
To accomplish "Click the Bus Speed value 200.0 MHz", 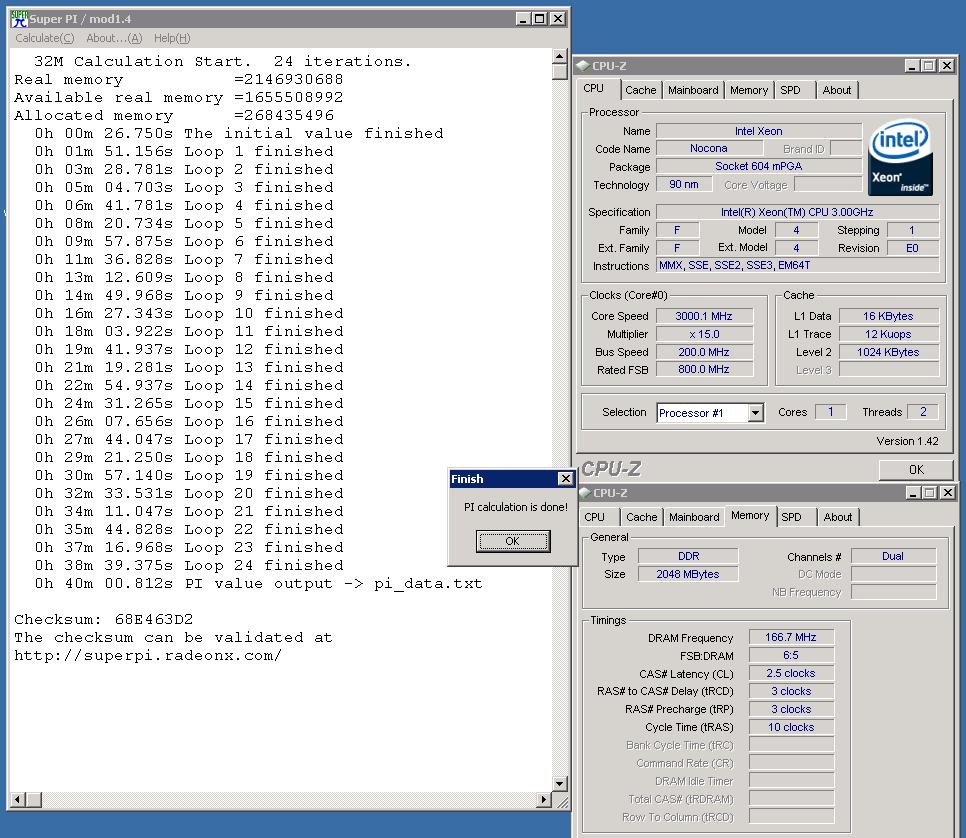I will pyautogui.click(x=704, y=352).
